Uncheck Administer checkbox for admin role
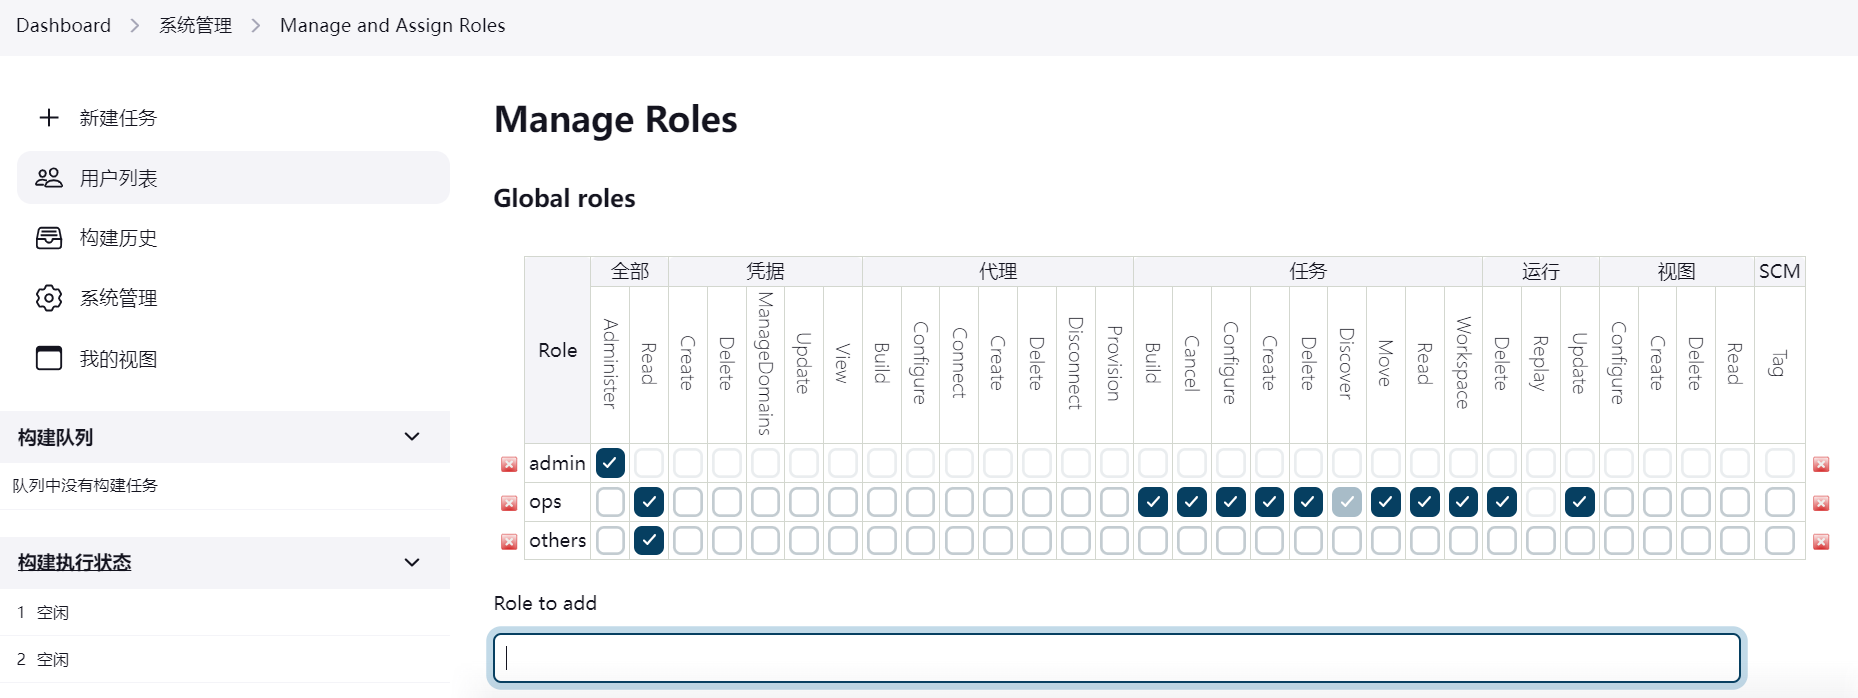This screenshot has width=1858, height=698. click(610, 463)
